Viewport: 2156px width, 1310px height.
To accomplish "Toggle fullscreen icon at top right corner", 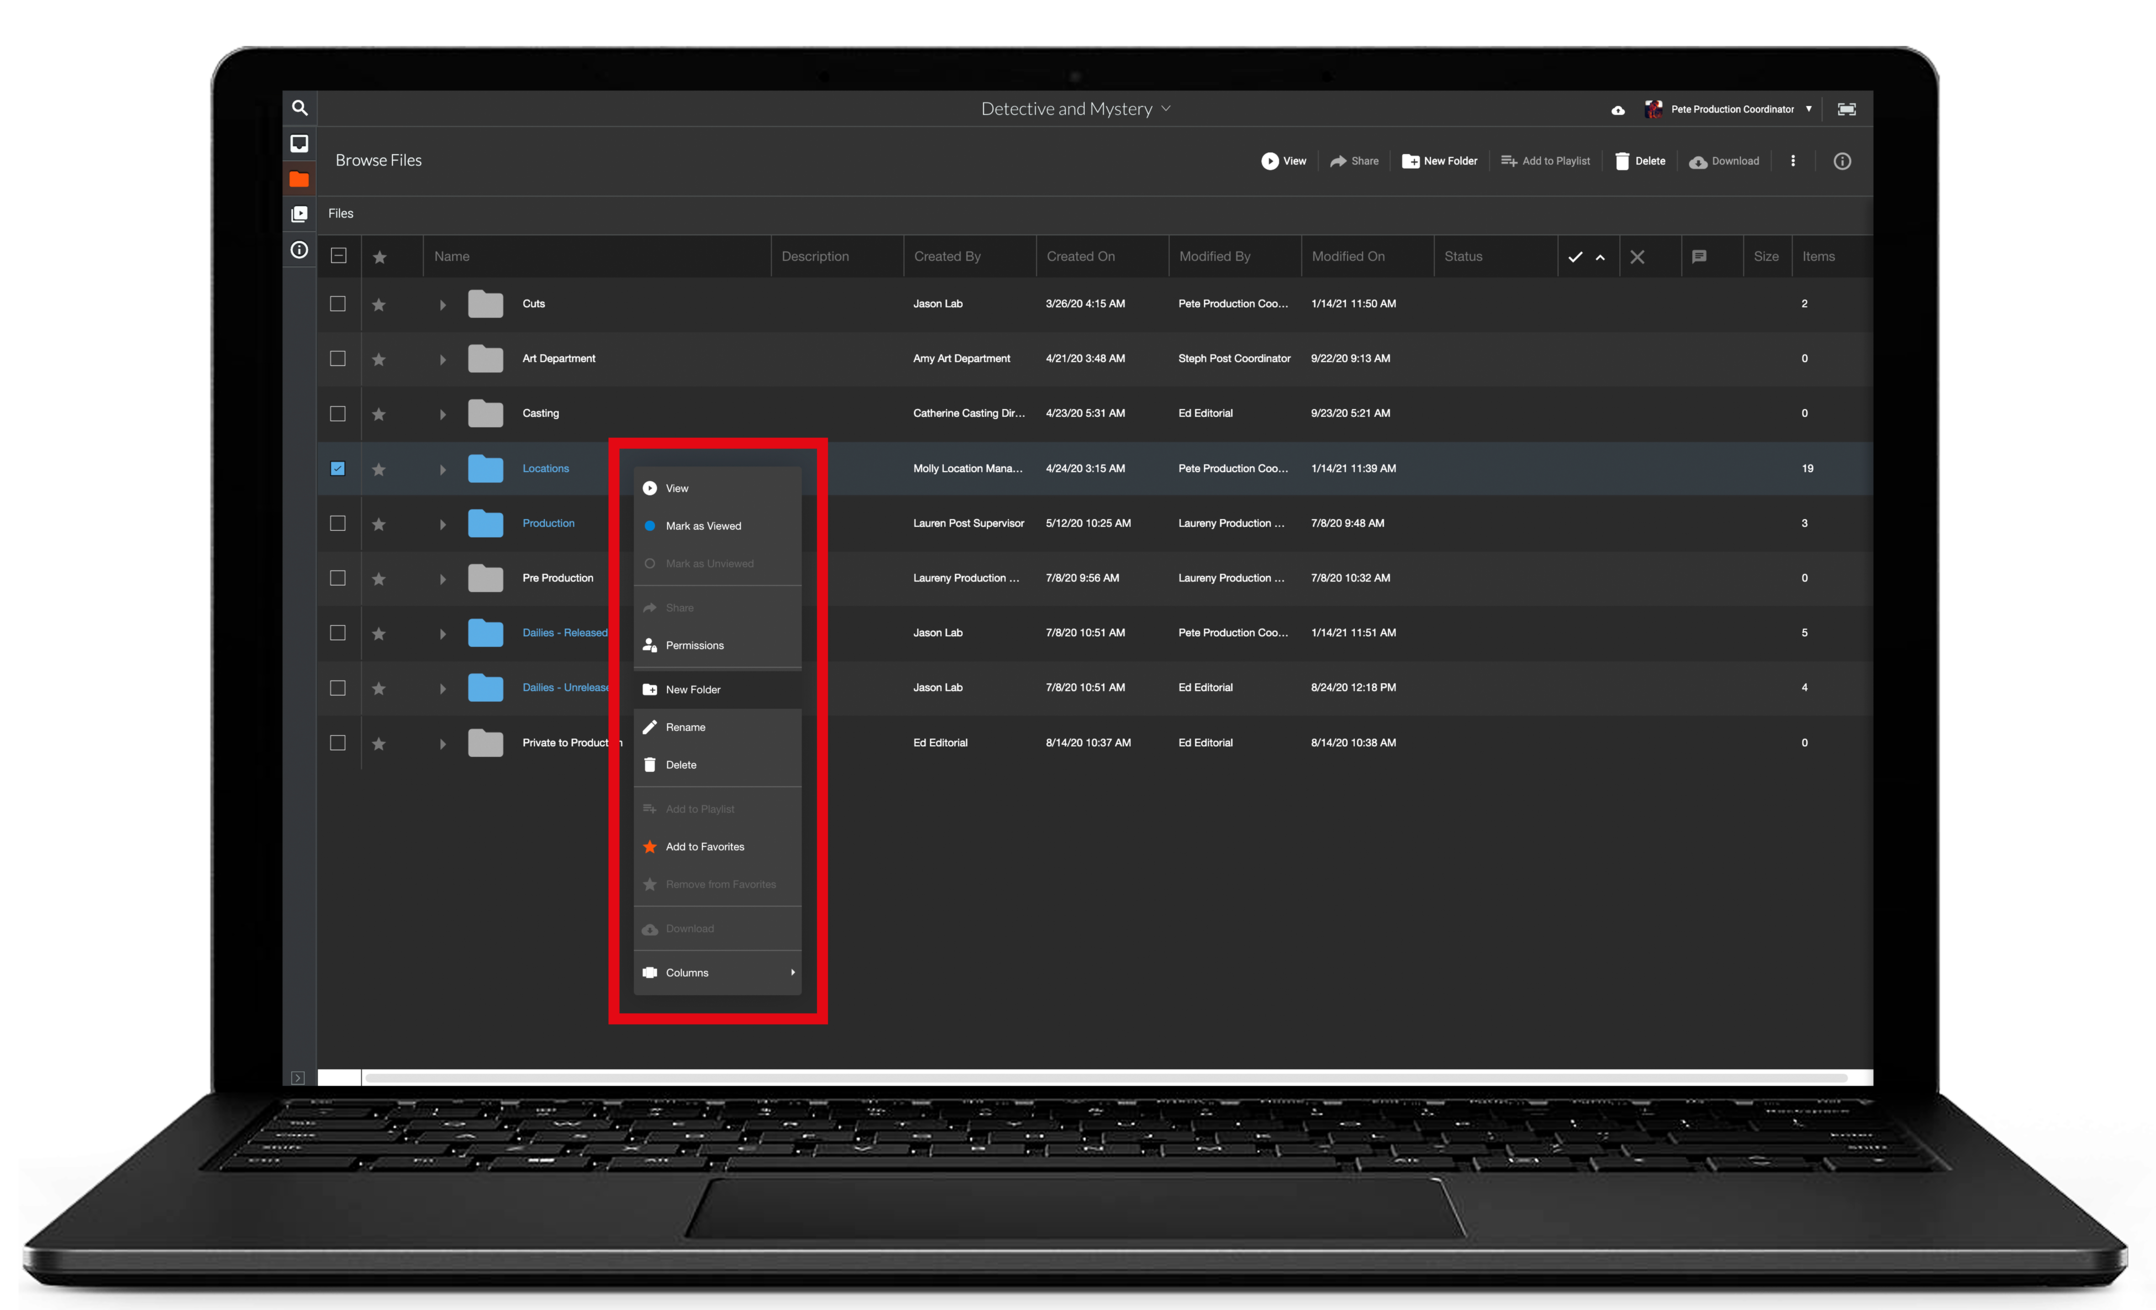I will [x=1847, y=109].
